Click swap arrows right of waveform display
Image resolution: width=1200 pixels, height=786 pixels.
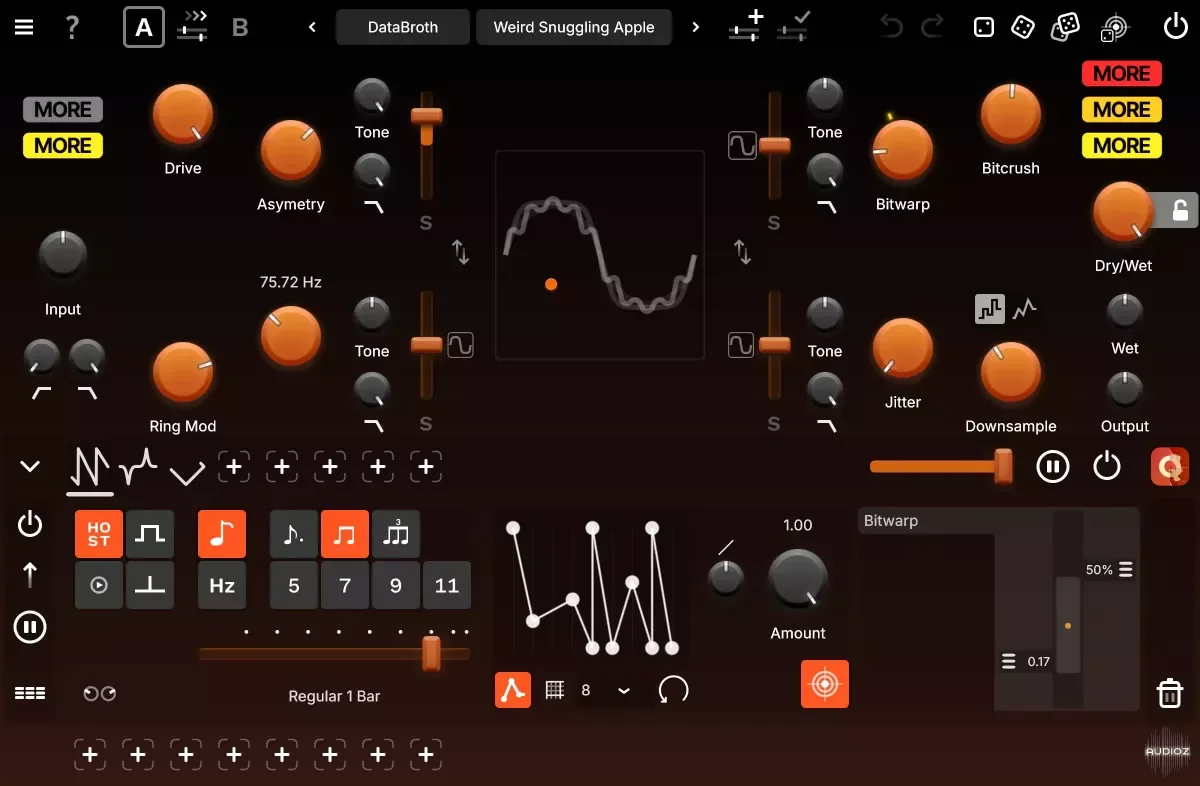click(742, 252)
